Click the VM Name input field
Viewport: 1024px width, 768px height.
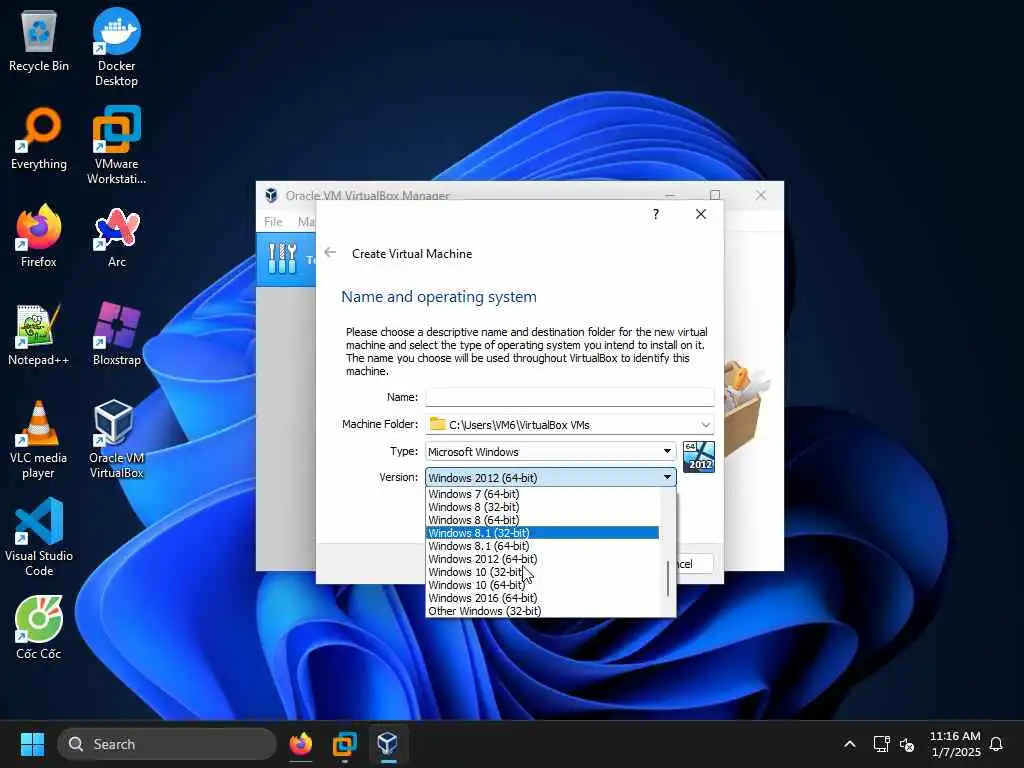pos(569,397)
